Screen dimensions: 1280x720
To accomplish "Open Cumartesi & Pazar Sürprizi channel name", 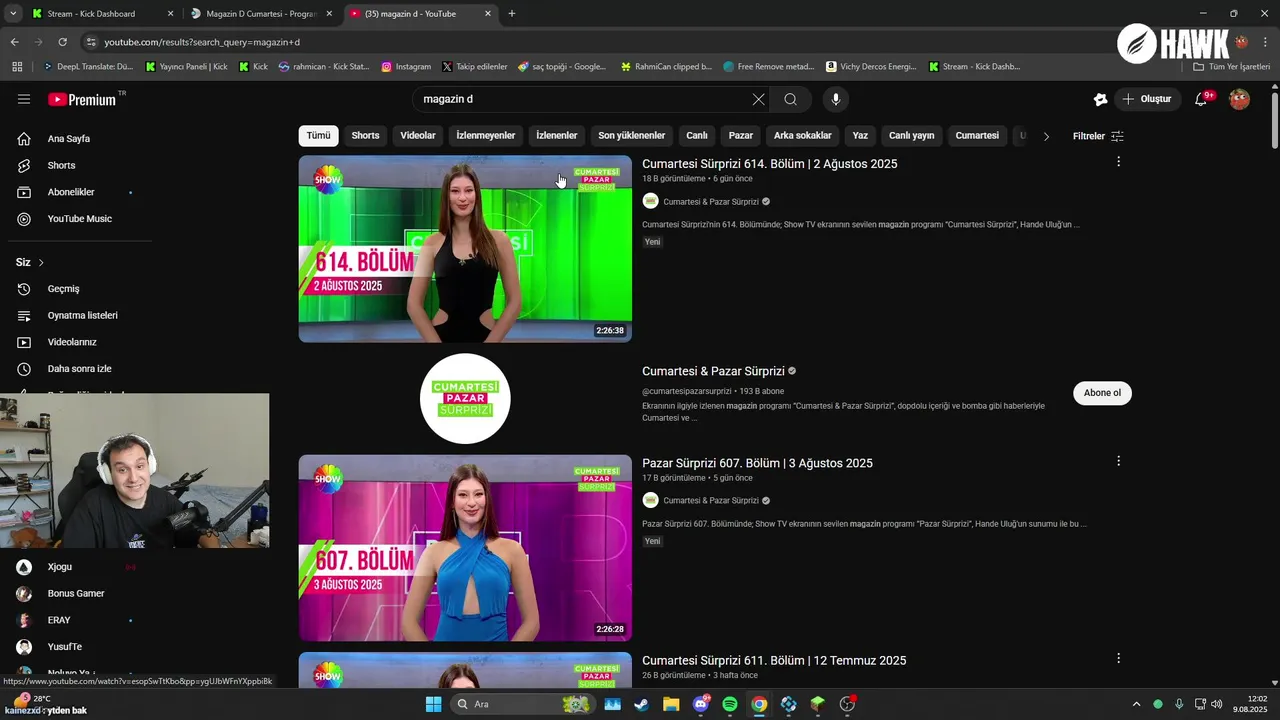I will click(x=713, y=372).
